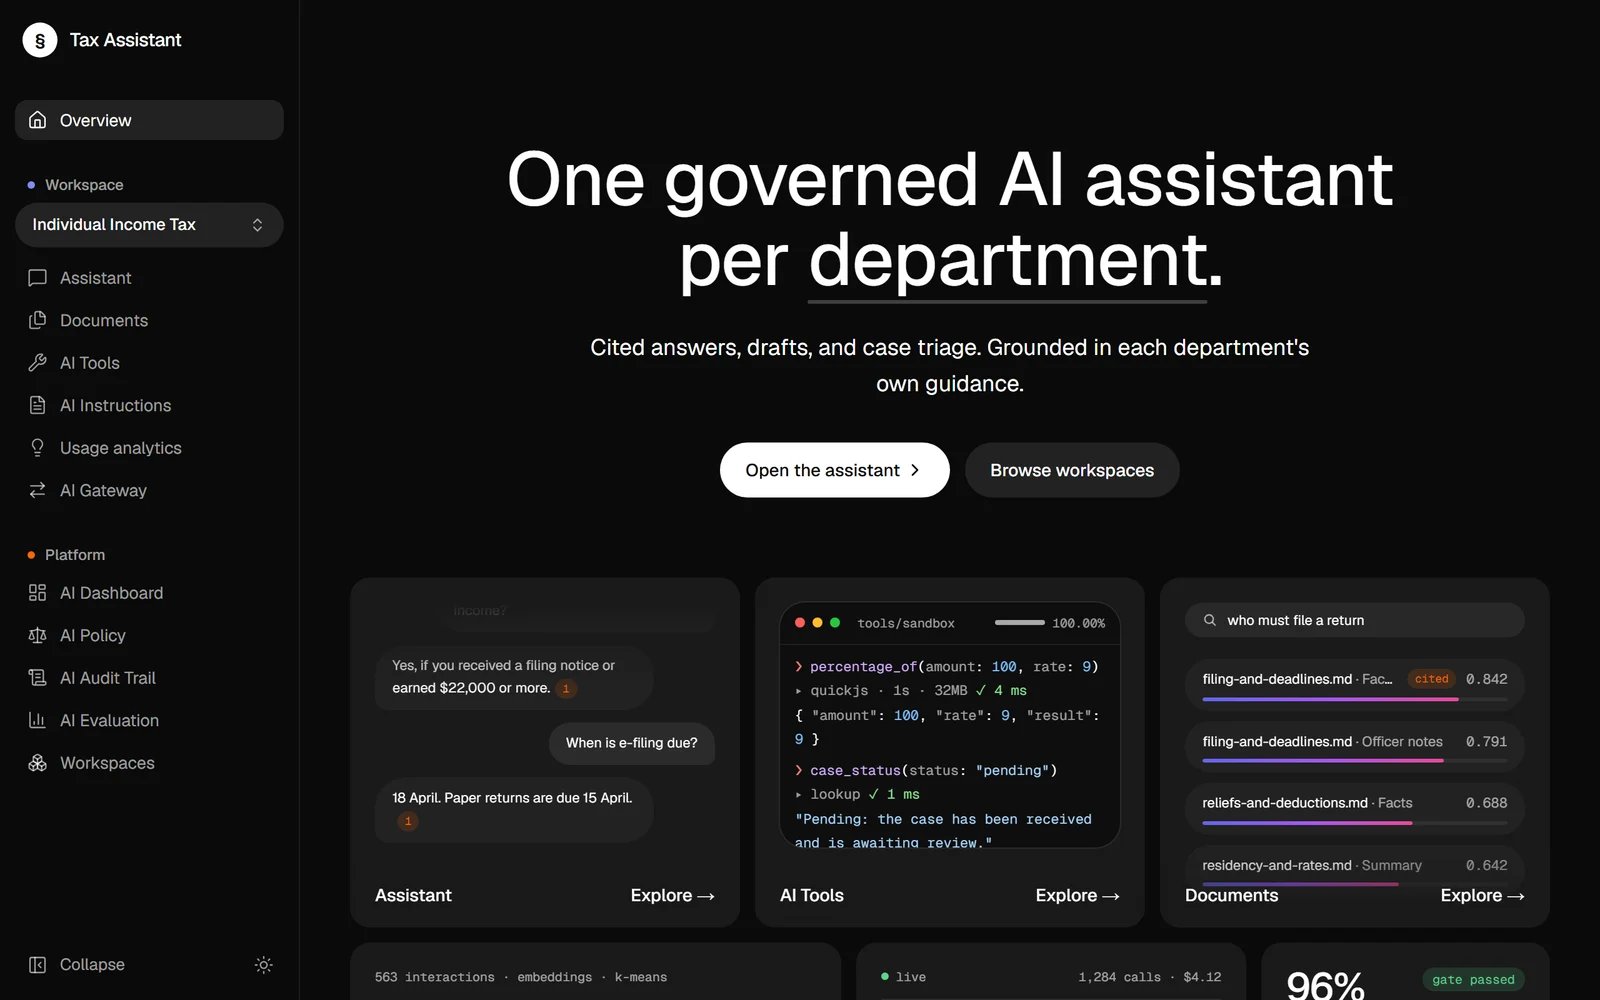Click the chevron arrows on workspace selector
This screenshot has width=1600, height=1000.
tap(257, 225)
